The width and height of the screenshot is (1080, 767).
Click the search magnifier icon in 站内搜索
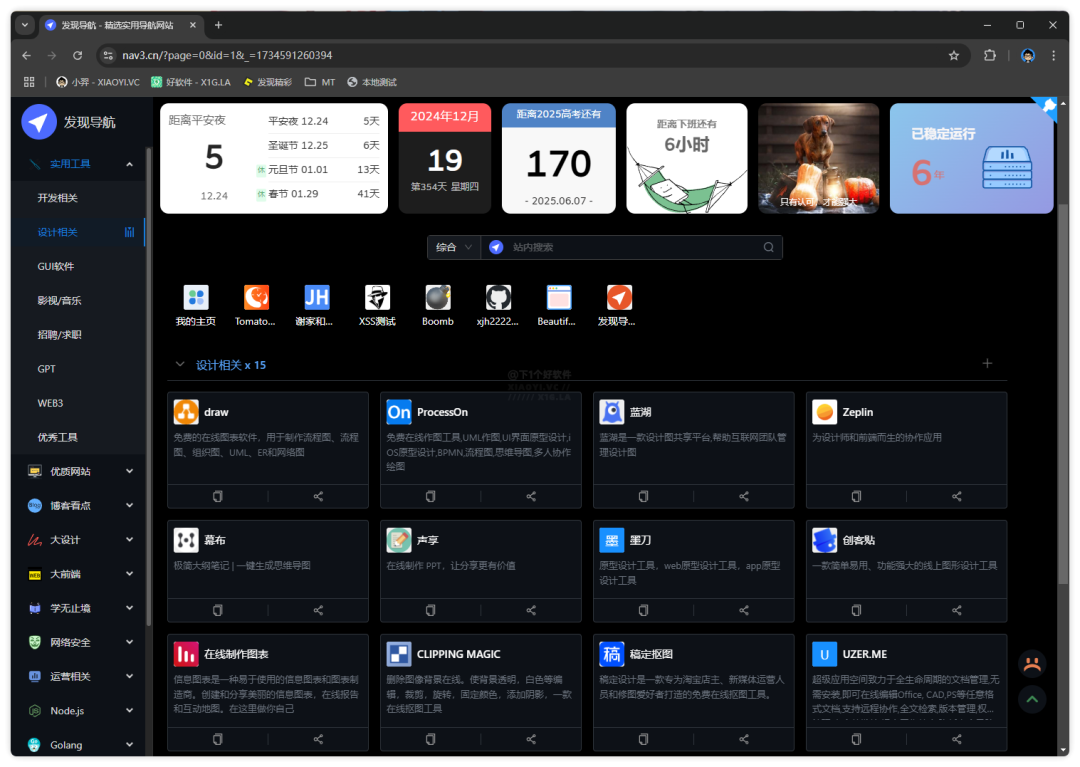(768, 247)
